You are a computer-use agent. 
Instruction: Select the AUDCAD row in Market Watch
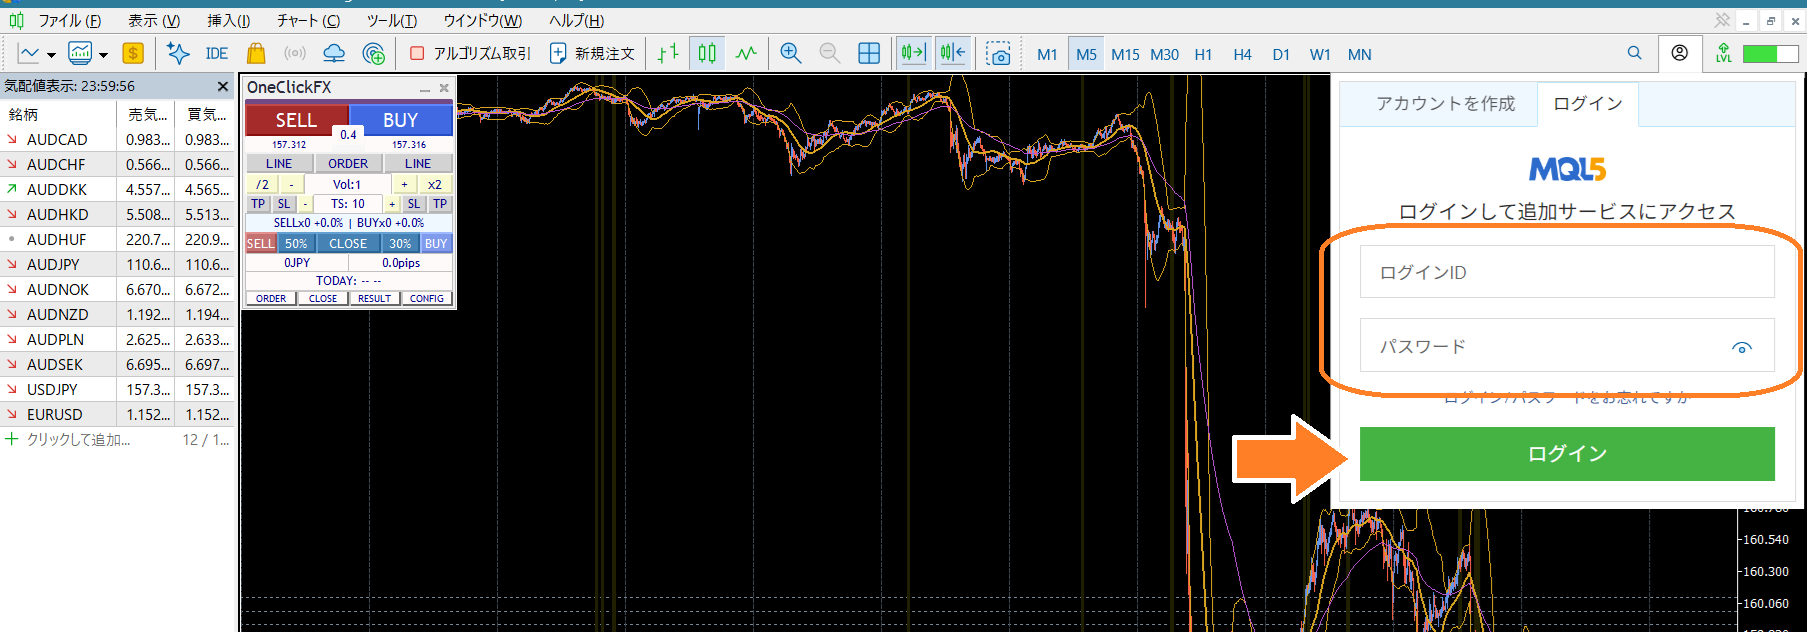[117, 139]
